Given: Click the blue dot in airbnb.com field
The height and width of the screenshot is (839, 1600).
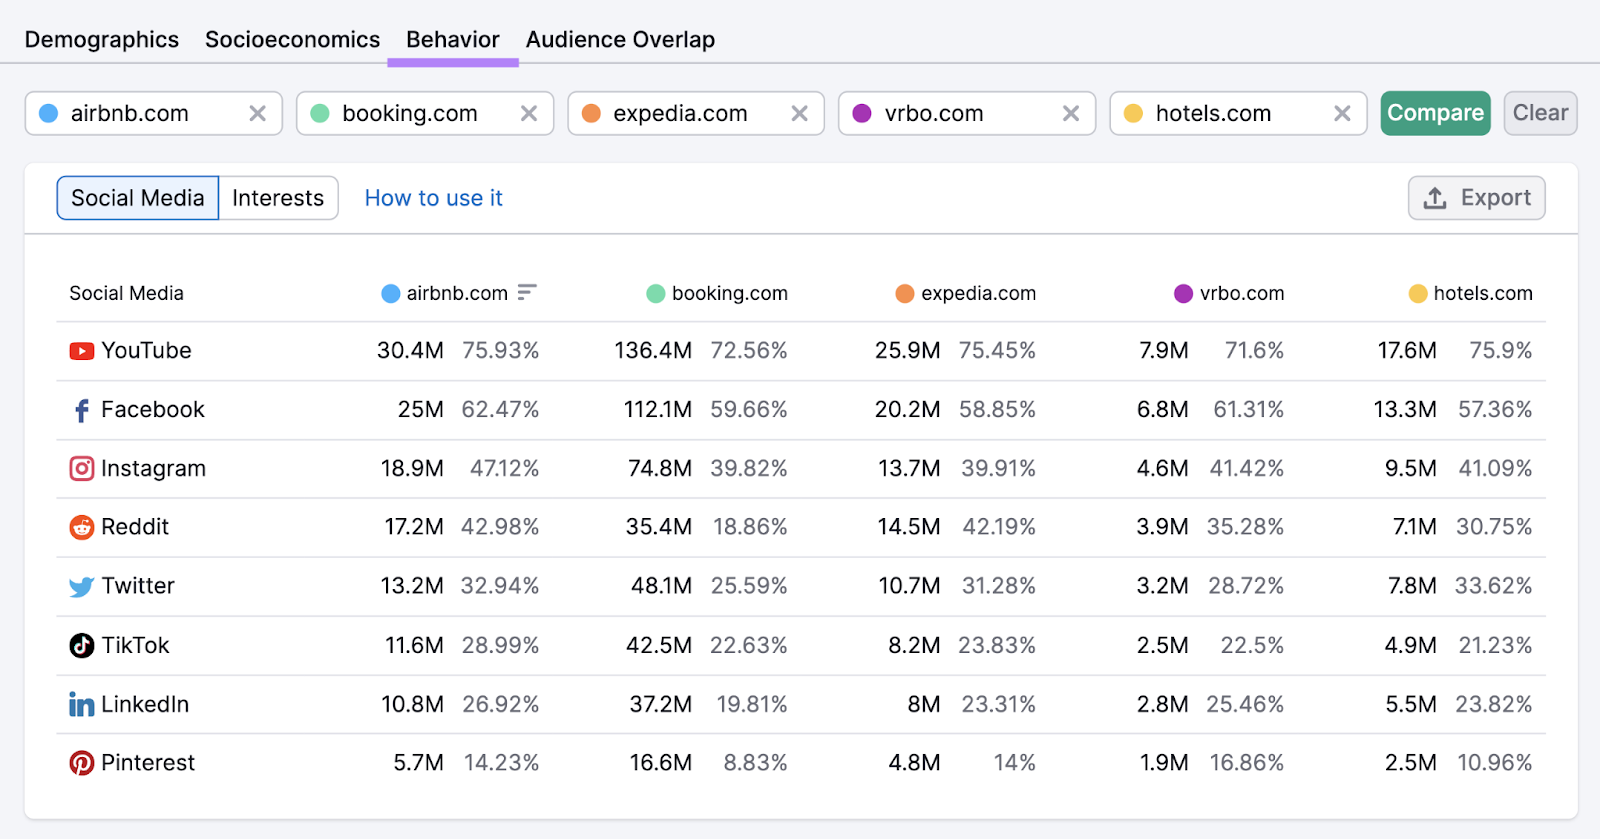Looking at the screenshot, I should pos(48,113).
